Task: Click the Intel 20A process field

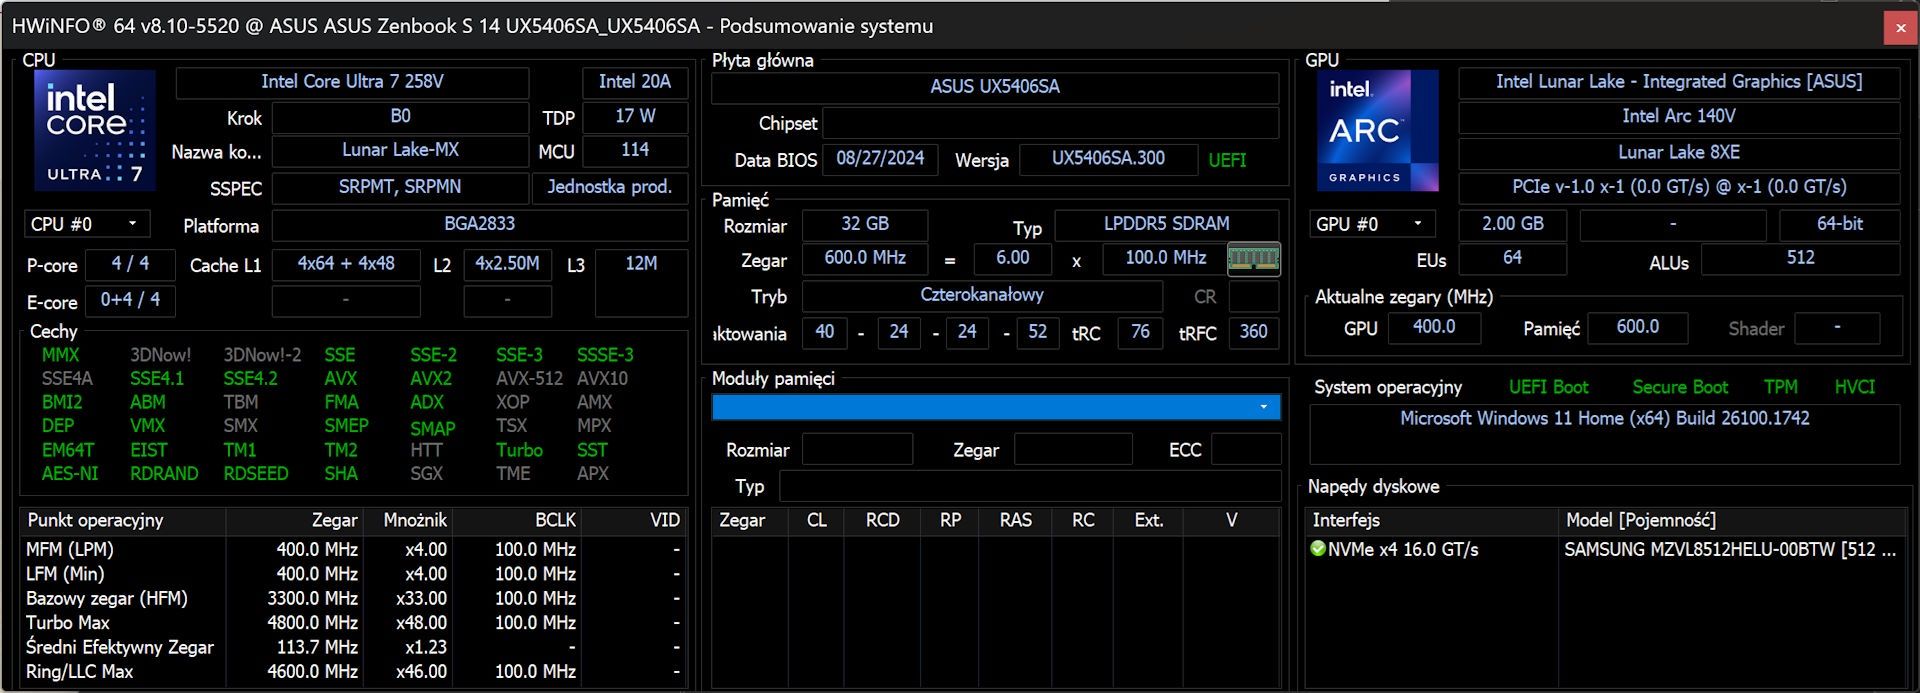Action: coord(635,82)
